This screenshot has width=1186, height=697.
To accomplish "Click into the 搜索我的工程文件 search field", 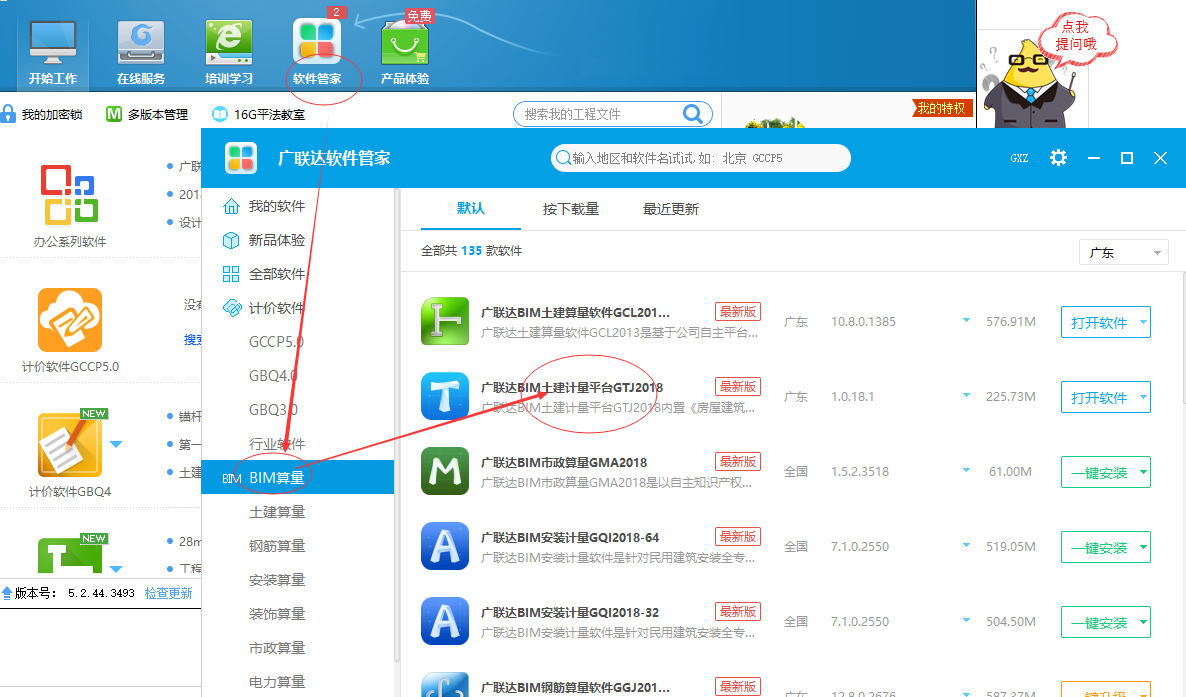I will click(x=613, y=114).
